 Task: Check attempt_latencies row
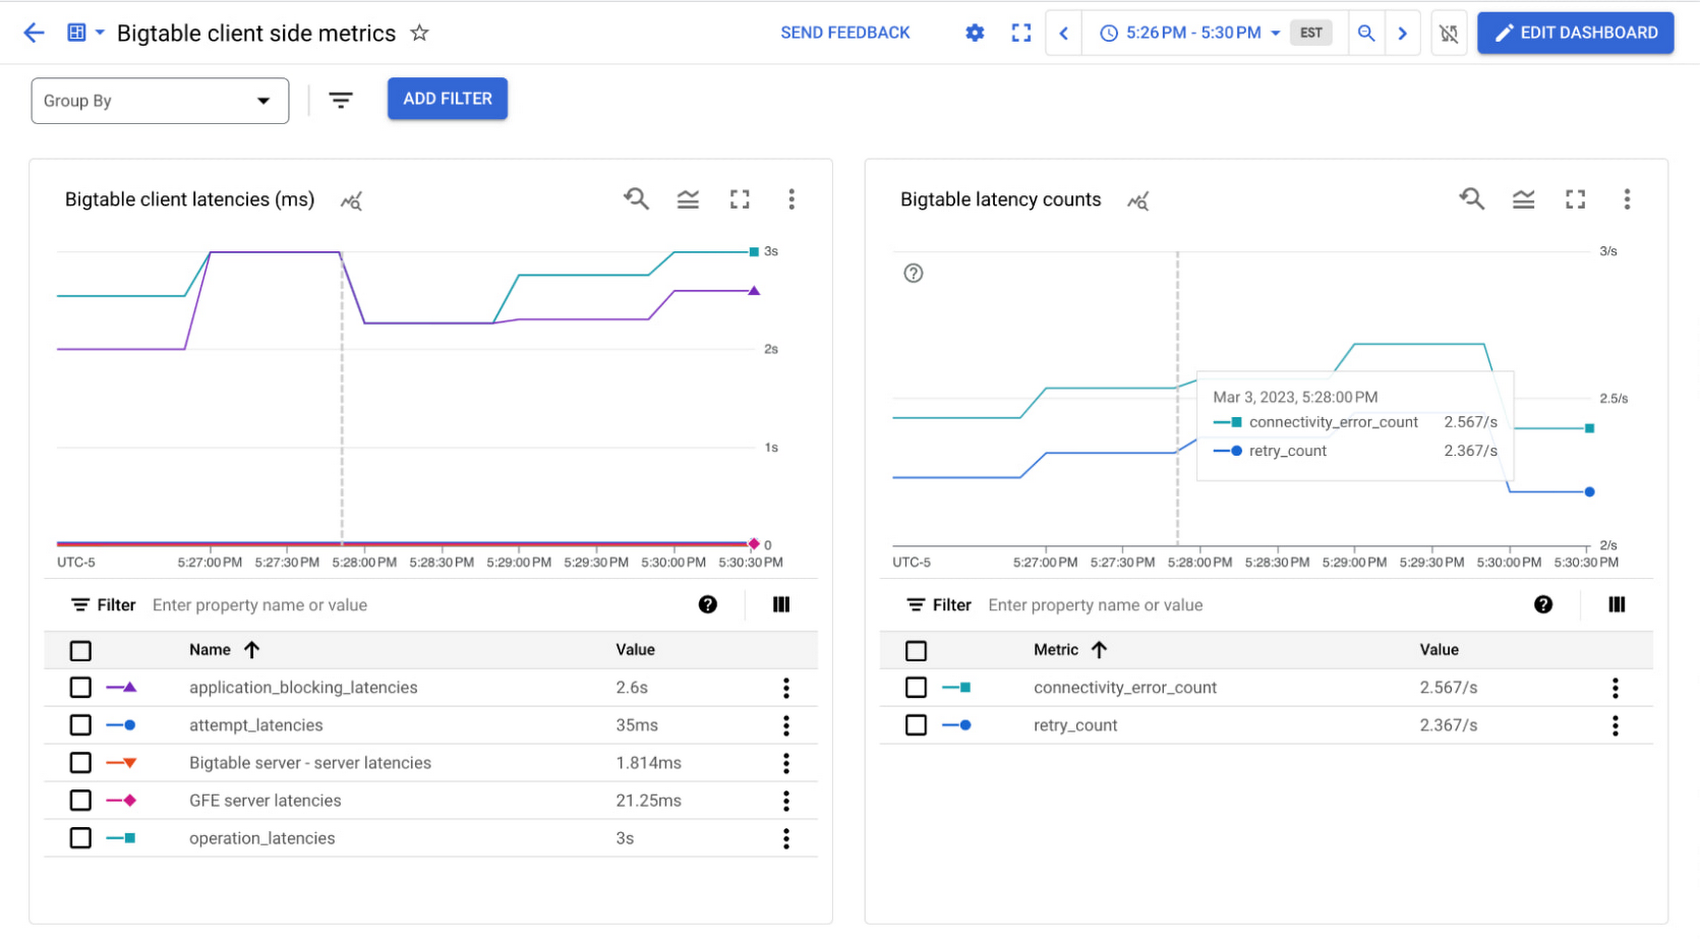[x=81, y=726]
